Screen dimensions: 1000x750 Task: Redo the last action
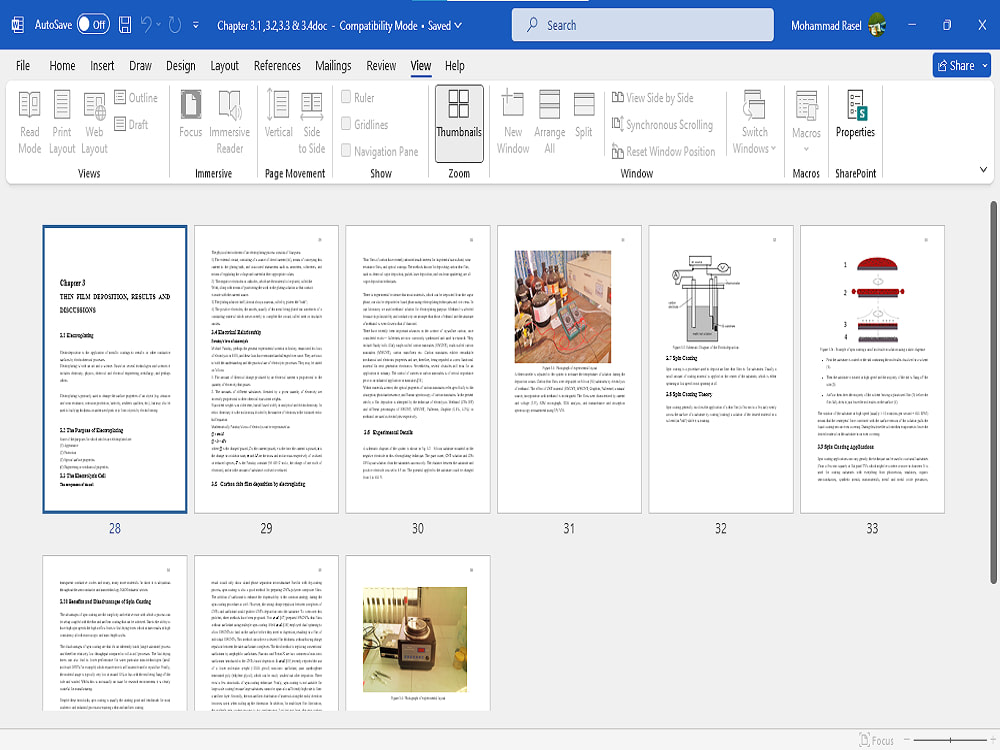pos(175,25)
